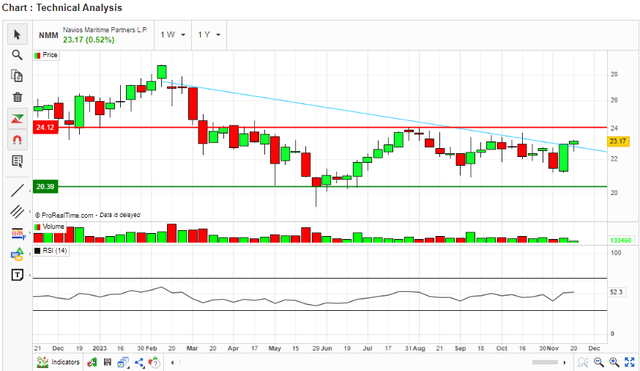Expand Fibonacci tool options arrow
The width and height of the screenshot is (640, 371).
pyautogui.click(x=30, y=233)
